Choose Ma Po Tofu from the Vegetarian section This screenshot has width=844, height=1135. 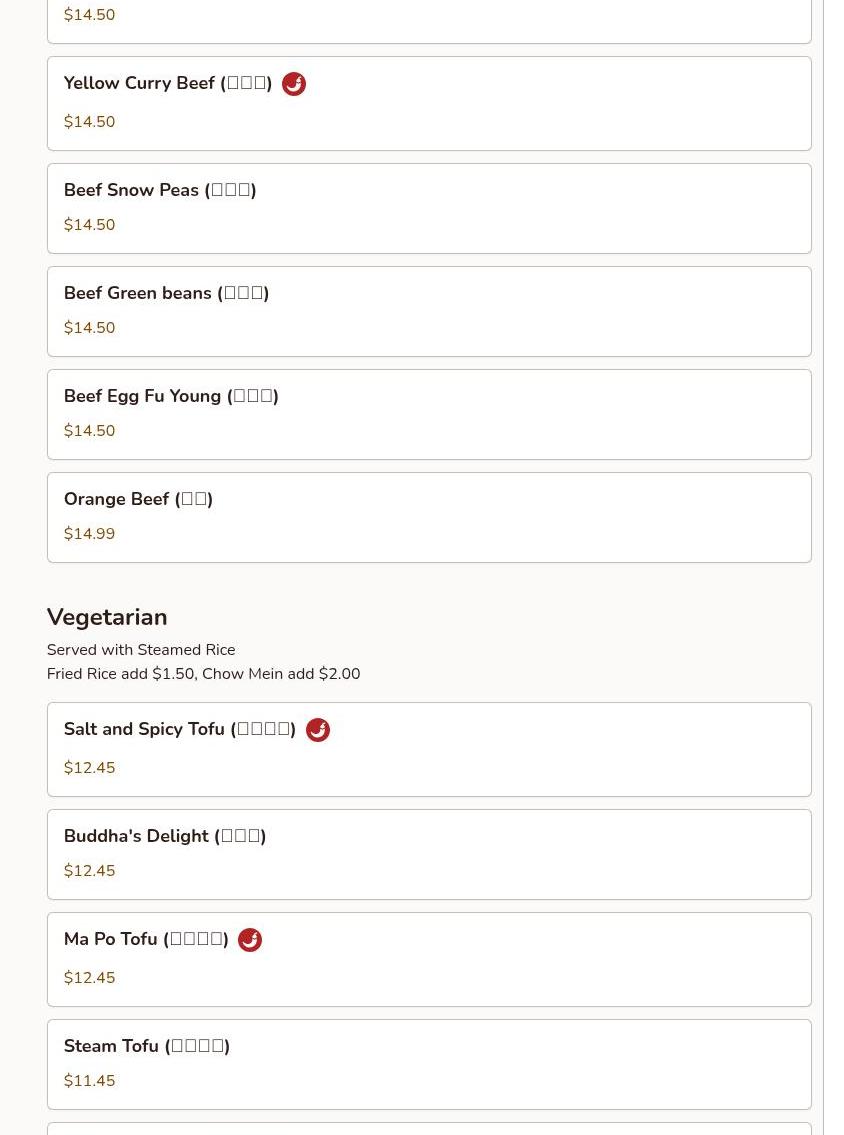pos(146,940)
